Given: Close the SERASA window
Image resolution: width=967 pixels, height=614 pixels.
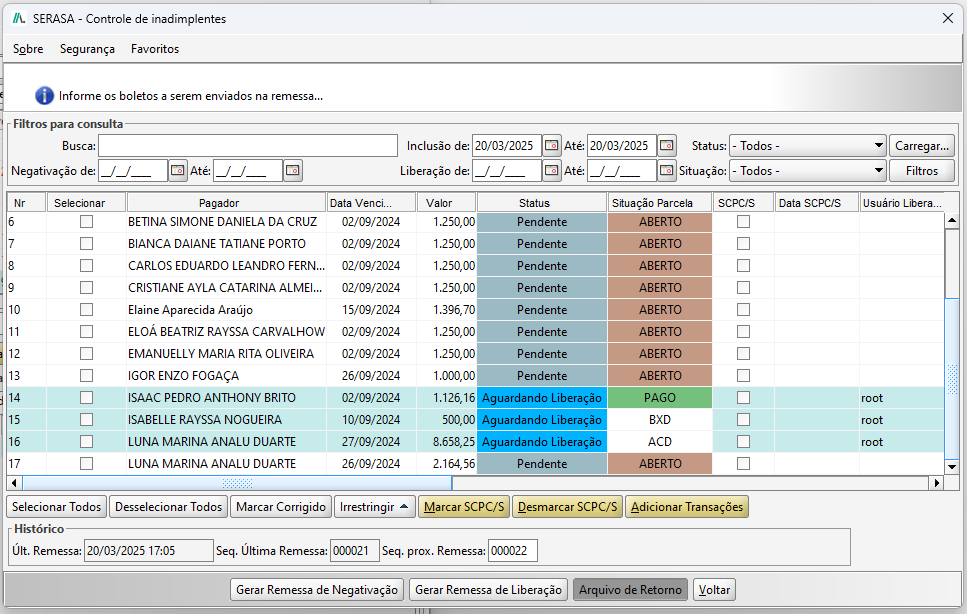Looking at the screenshot, I should (x=948, y=18).
